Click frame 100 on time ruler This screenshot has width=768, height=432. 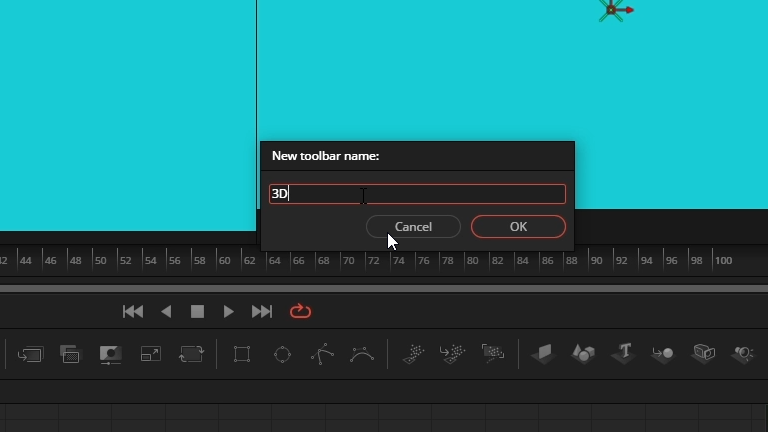click(723, 261)
